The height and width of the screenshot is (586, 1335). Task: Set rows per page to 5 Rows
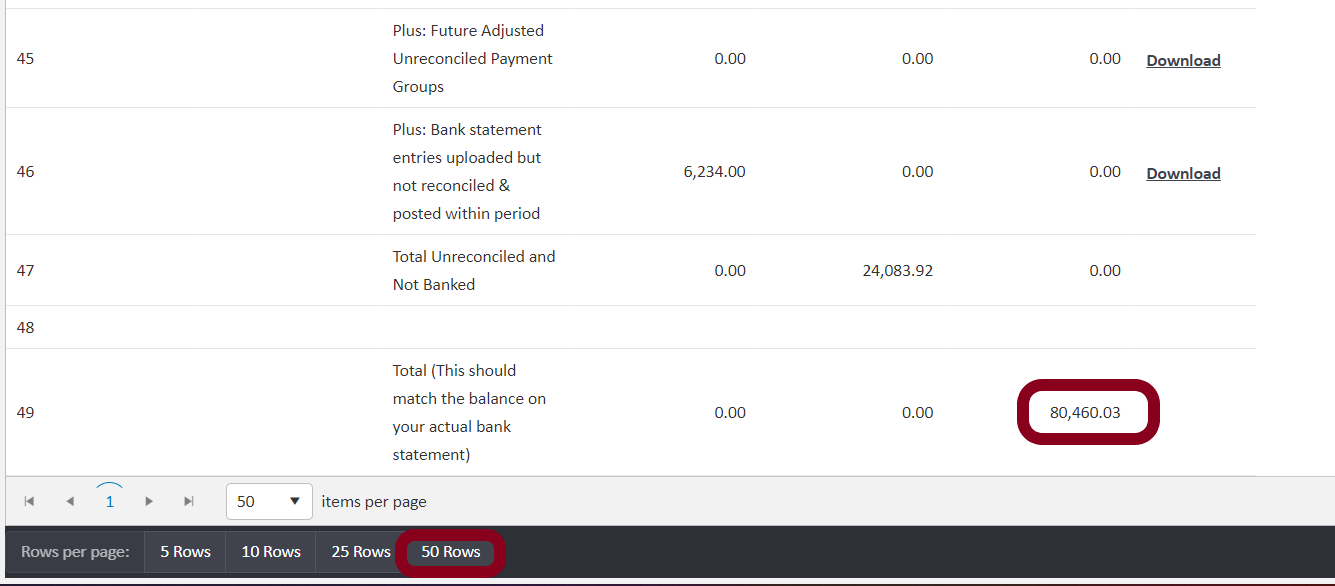coord(185,552)
